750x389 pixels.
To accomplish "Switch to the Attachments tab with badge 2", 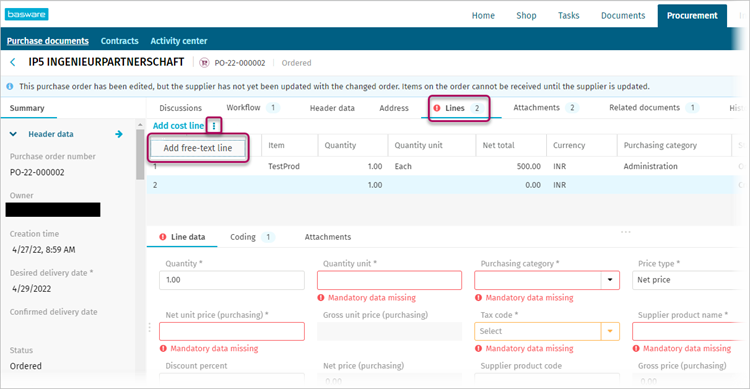I will 545,108.
